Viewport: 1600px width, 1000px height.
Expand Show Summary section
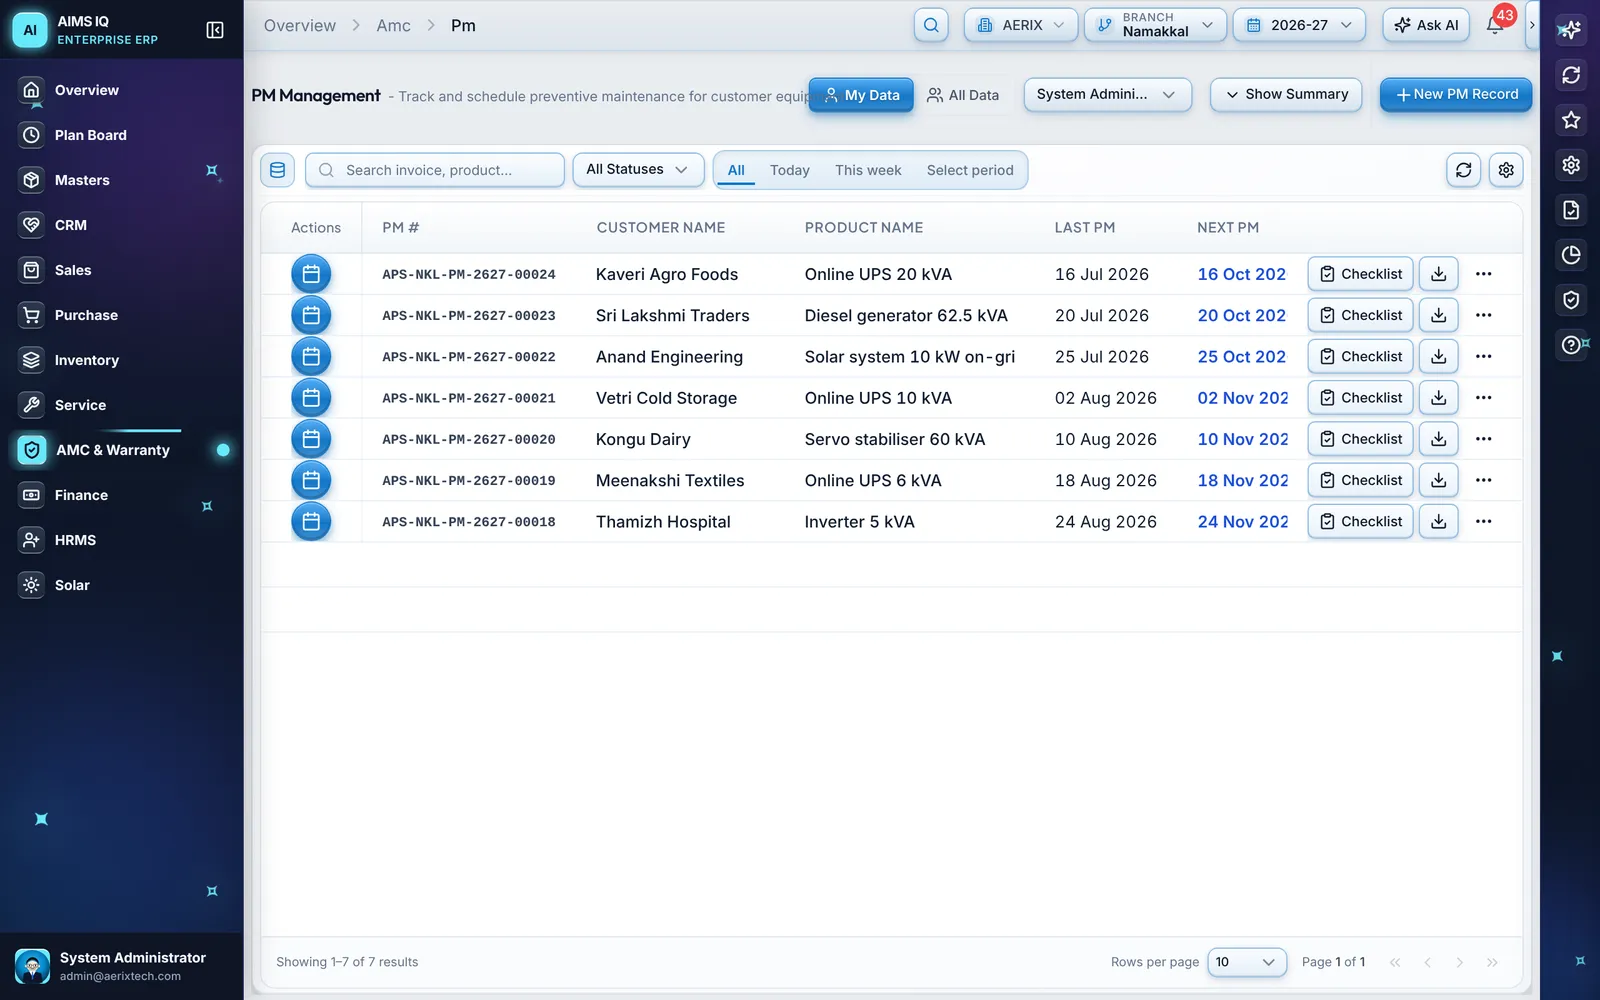click(x=1286, y=94)
